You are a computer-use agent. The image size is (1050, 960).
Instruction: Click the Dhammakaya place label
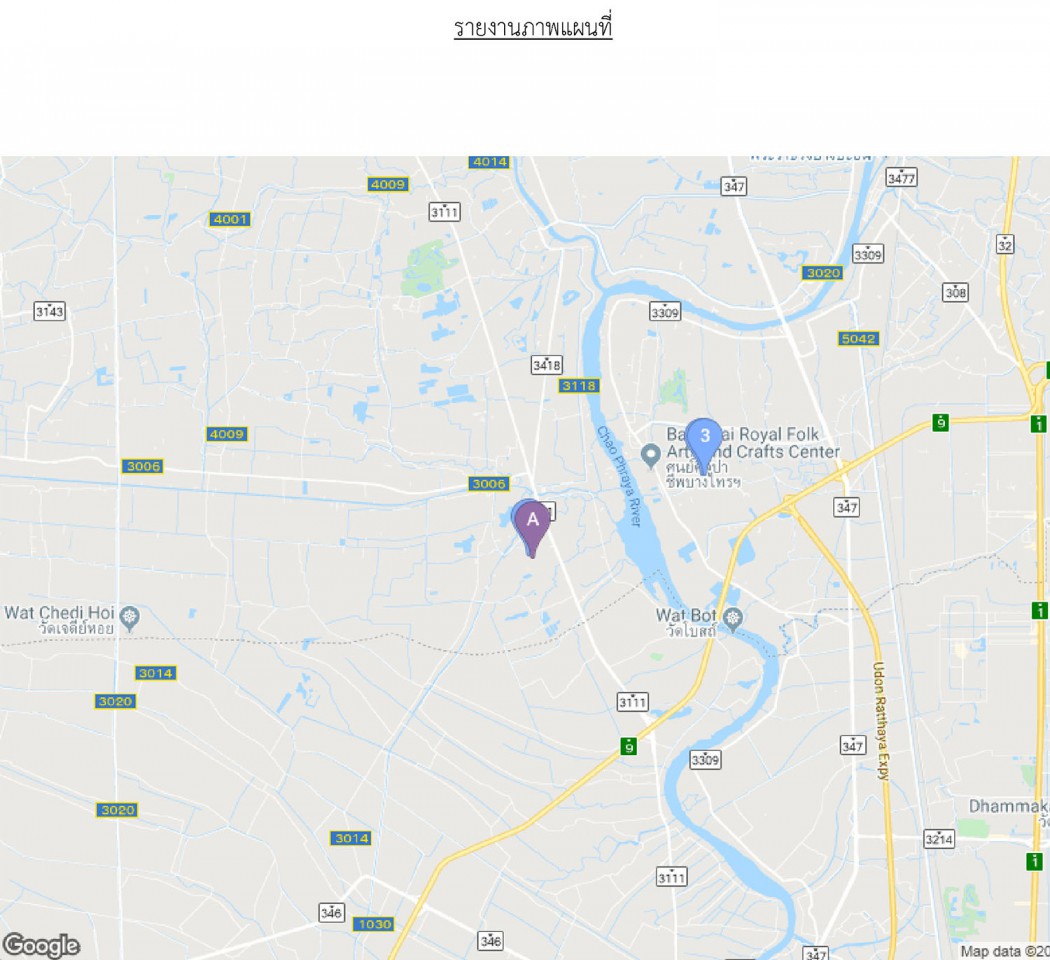click(x=1009, y=807)
